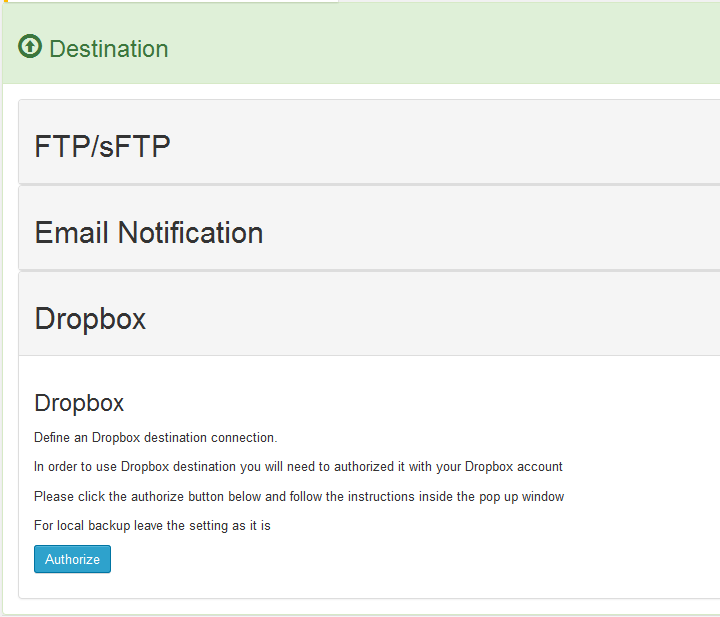This screenshot has width=720, height=617.
Task: Click the large 'Dropbox' panel title text
Action: coord(90,319)
